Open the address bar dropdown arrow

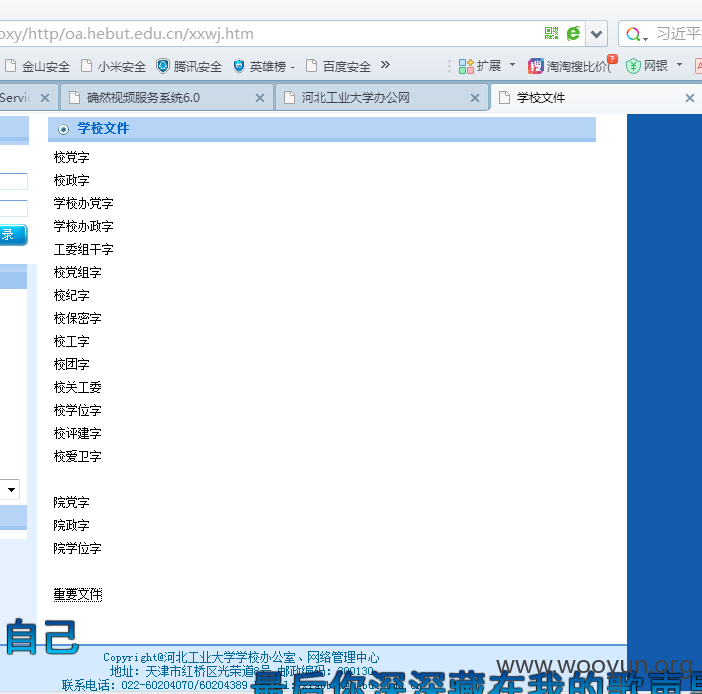(596, 34)
